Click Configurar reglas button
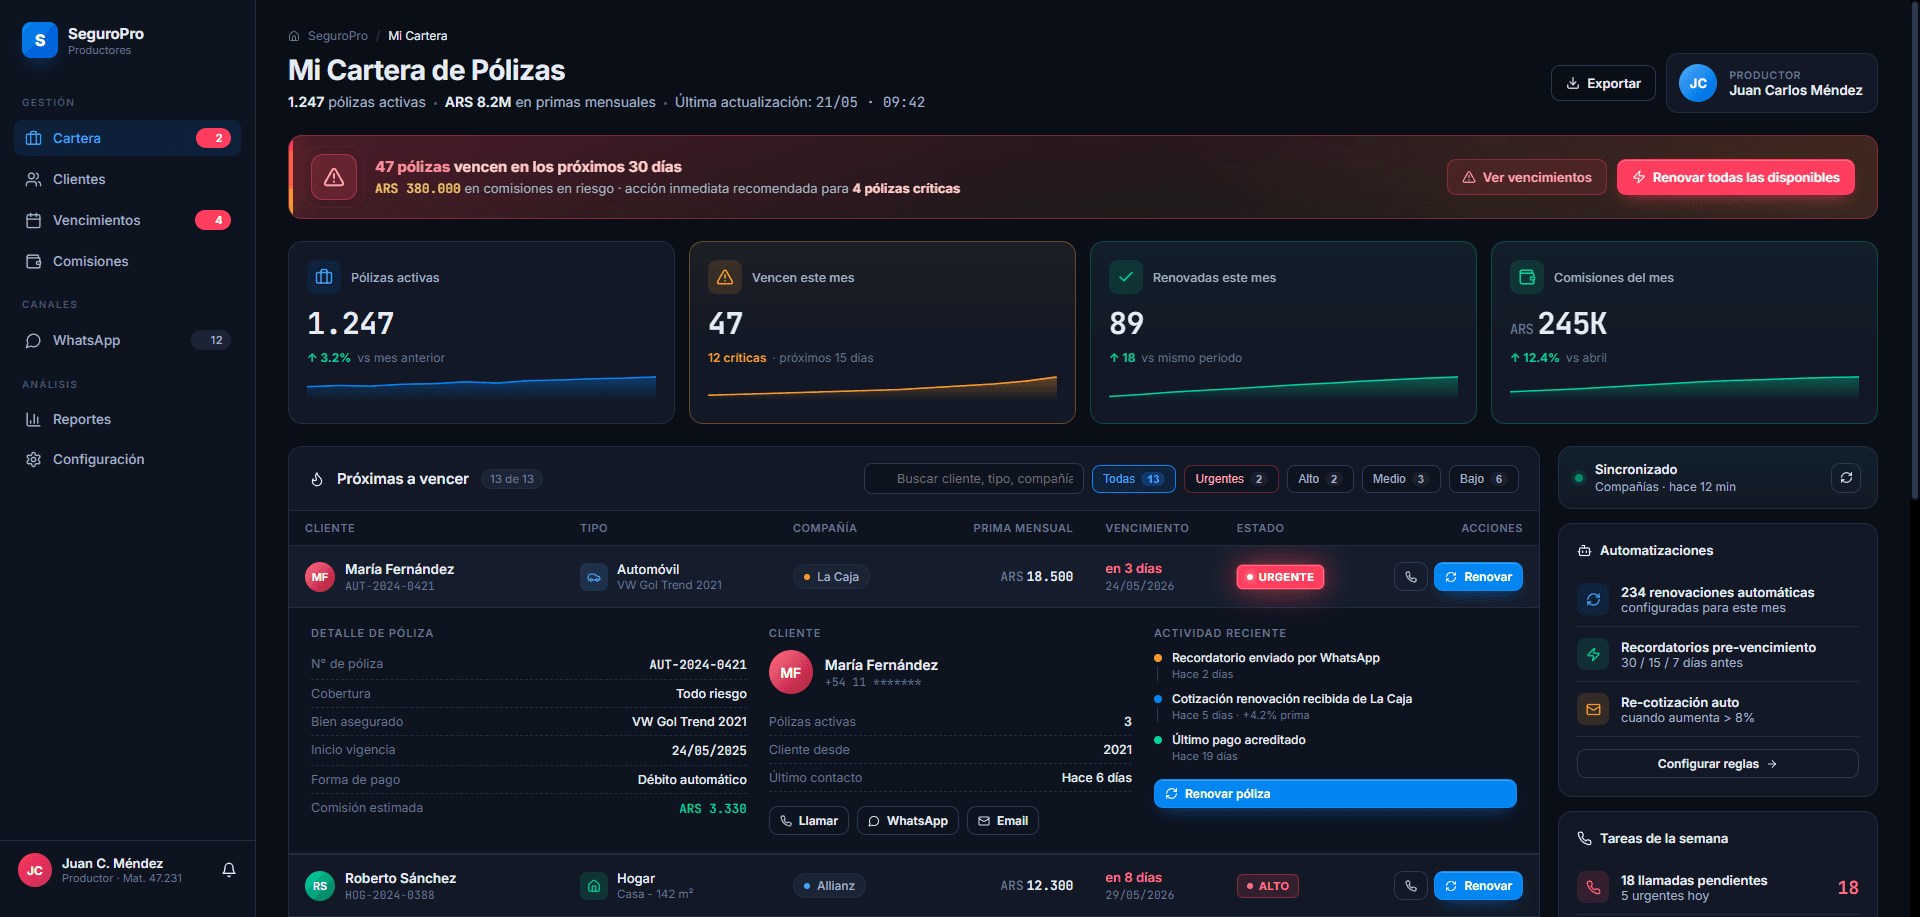 tap(1717, 764)
